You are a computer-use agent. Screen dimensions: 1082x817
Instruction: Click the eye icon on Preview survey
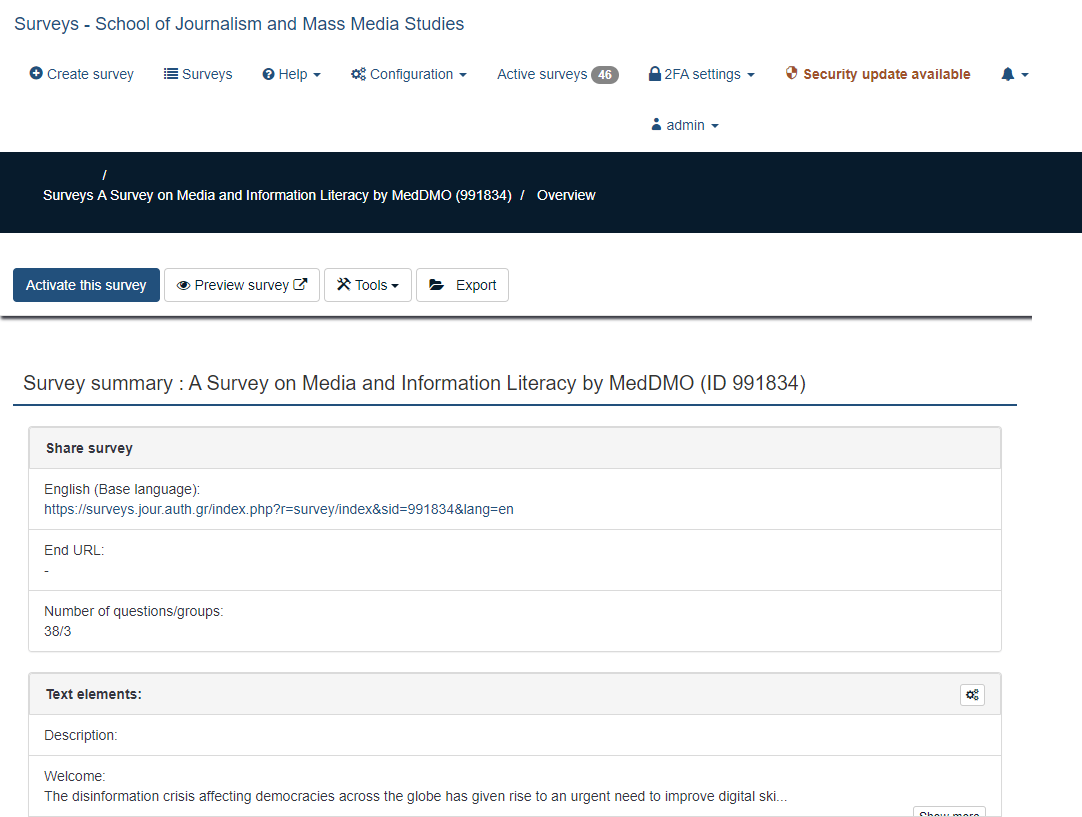pos(184,285)
